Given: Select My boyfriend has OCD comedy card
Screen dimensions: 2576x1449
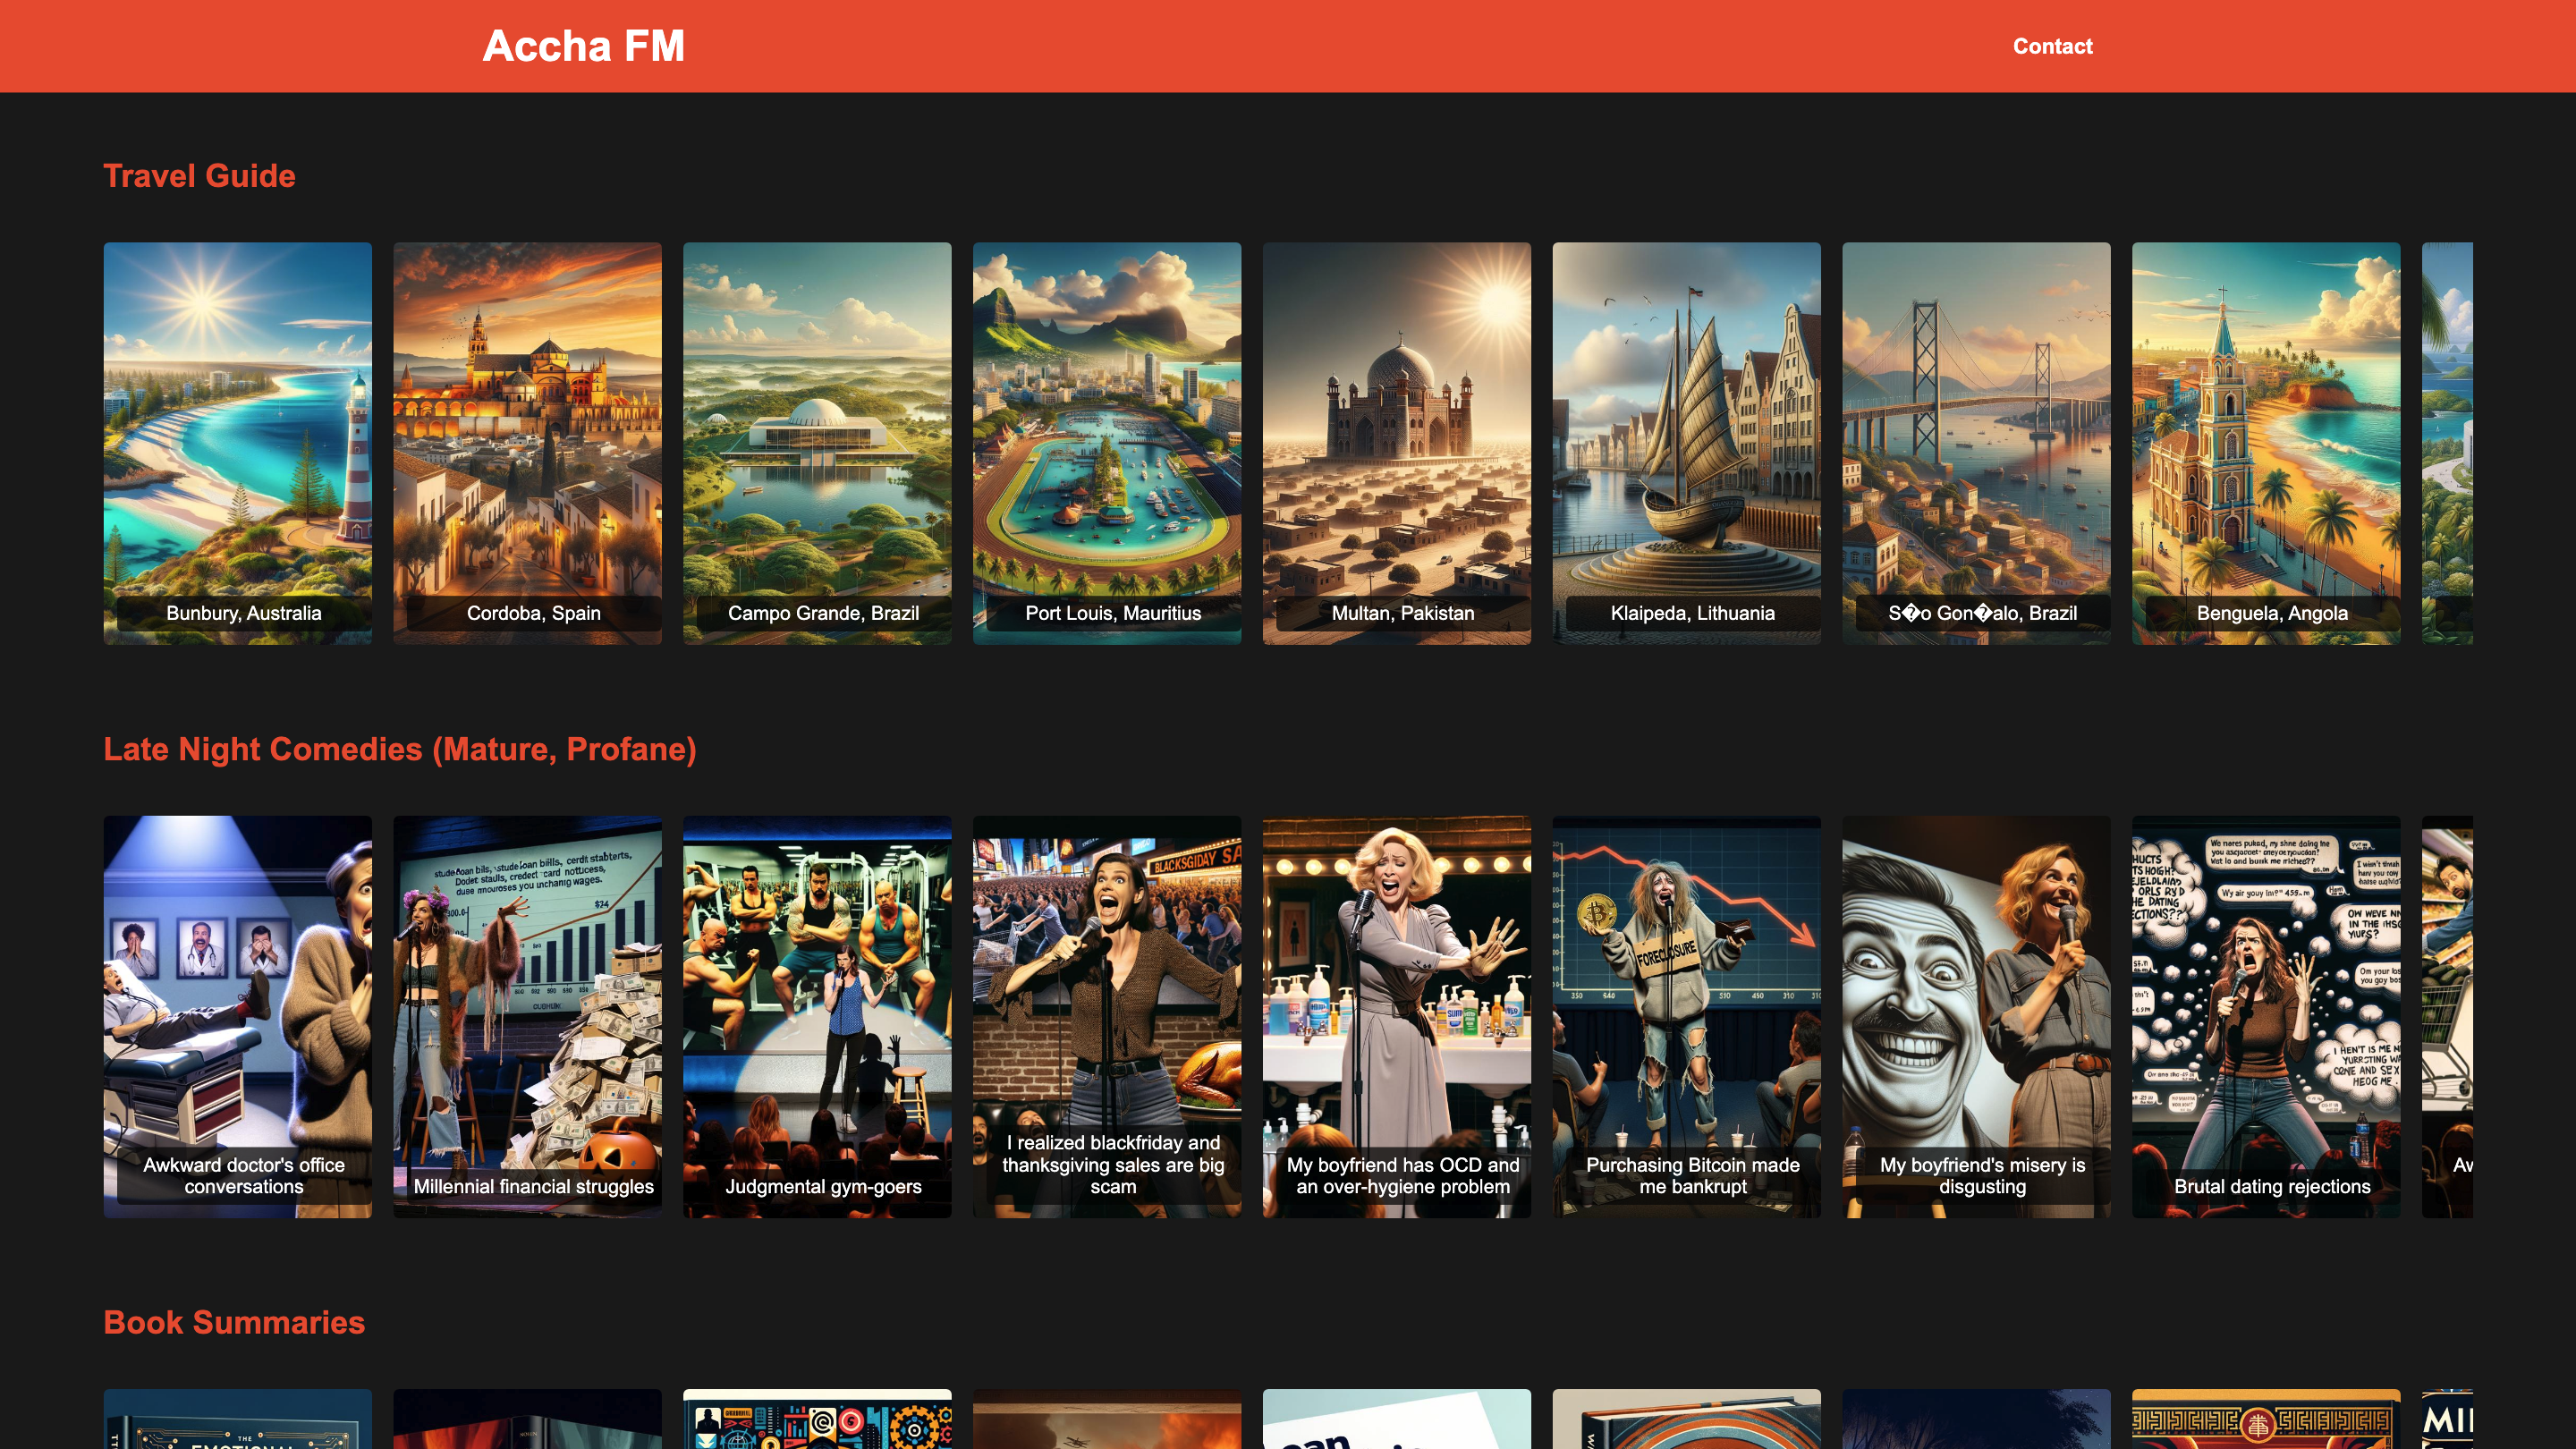Looking at the screenshot, I should coord(1396,1016).
